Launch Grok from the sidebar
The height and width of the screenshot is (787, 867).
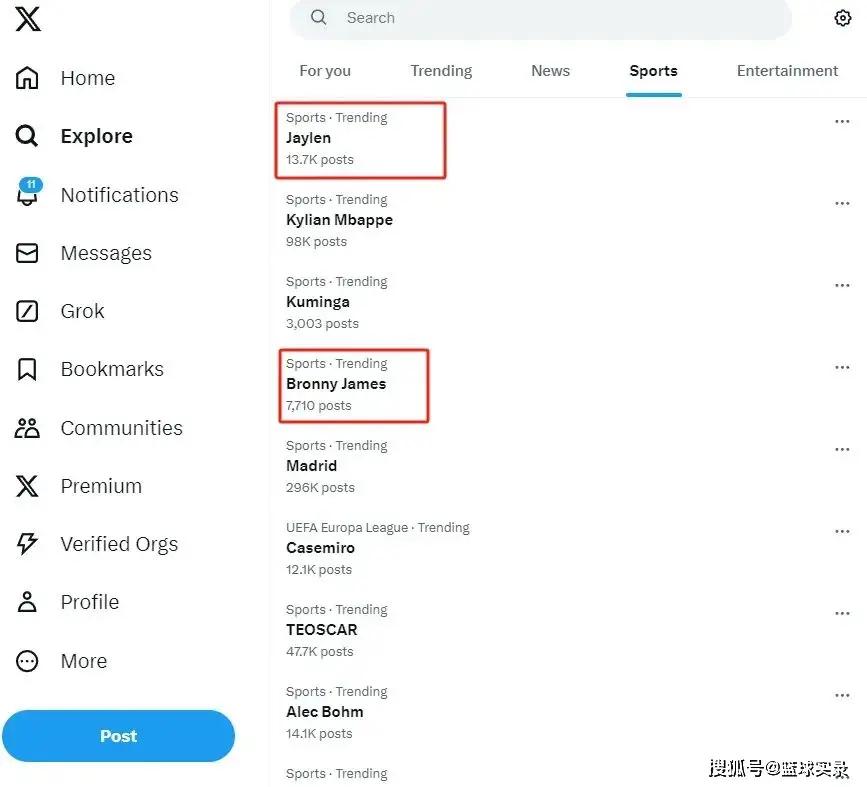coord(82,311)
